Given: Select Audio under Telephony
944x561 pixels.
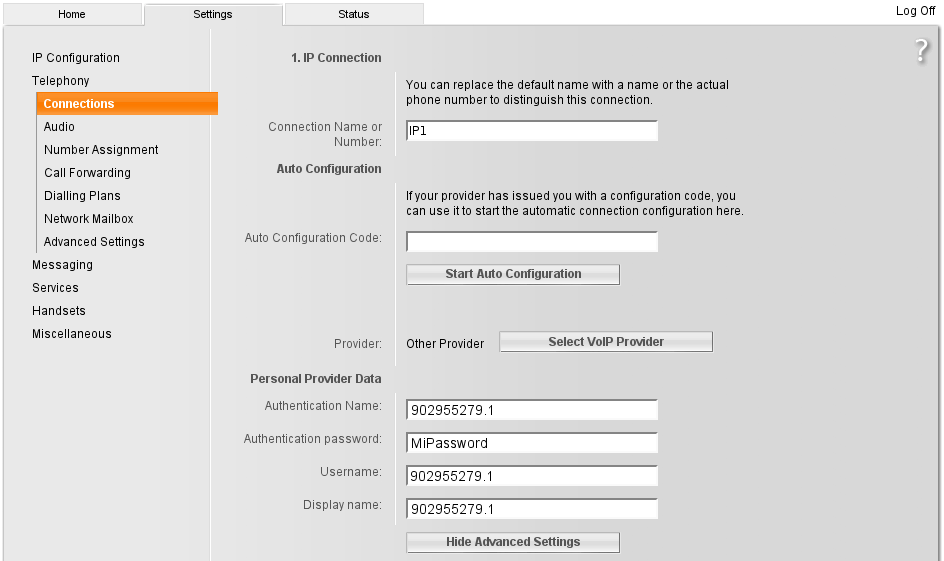Looking at the screenshot, I should (59, 127).
